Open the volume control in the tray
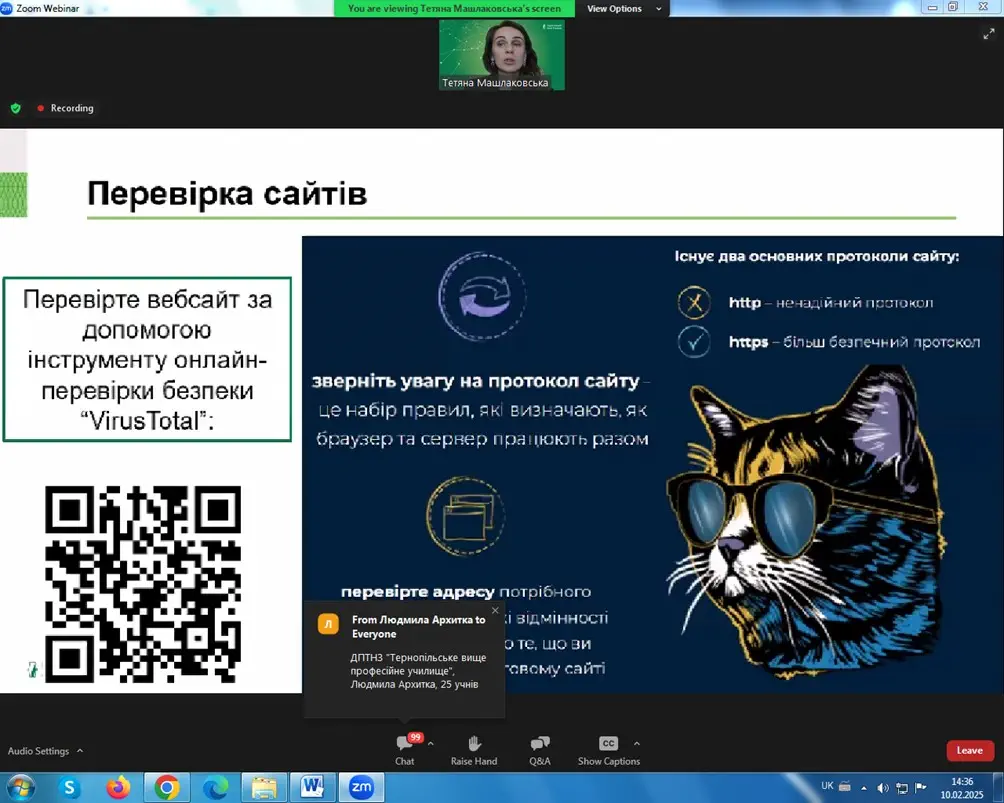This screenshot has height=803, width=1004. [882, 788]
